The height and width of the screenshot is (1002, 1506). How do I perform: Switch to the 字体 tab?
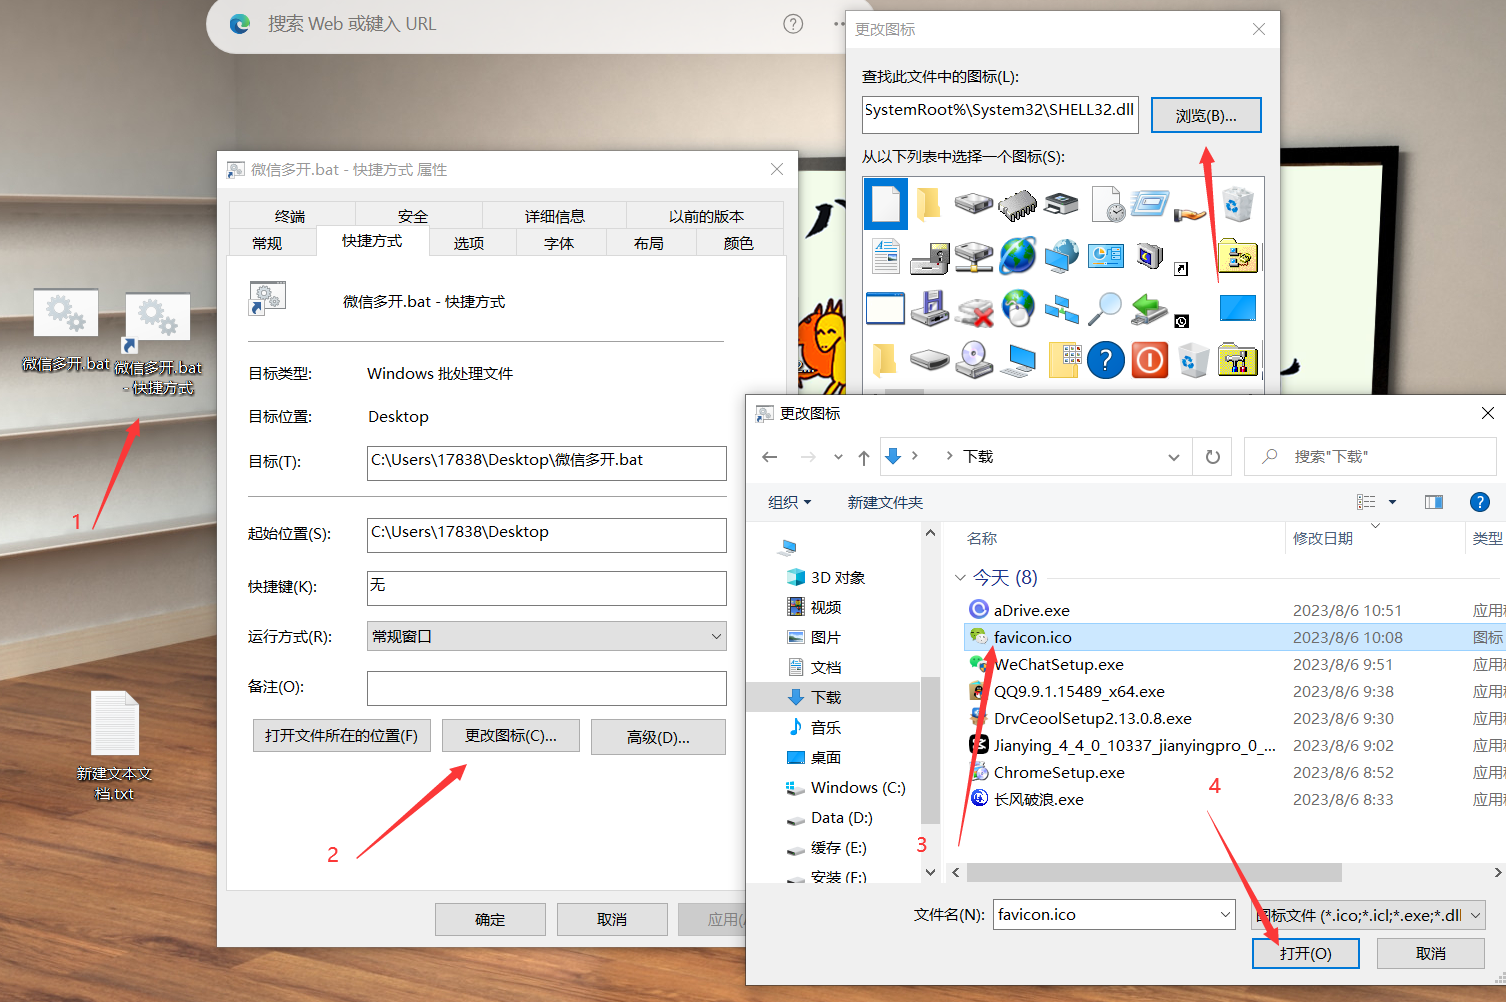559,243
